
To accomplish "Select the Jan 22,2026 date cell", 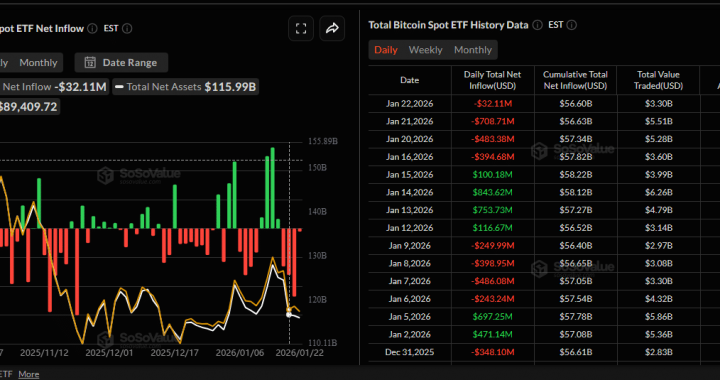I will (410, 104).
